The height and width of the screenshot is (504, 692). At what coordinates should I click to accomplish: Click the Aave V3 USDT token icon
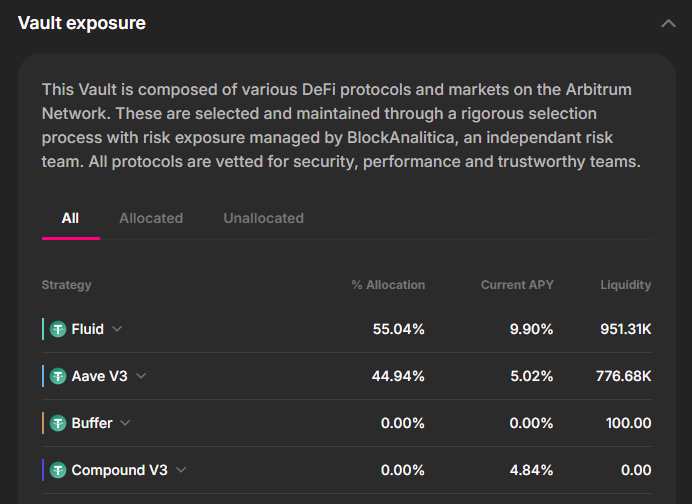point(59,376)
